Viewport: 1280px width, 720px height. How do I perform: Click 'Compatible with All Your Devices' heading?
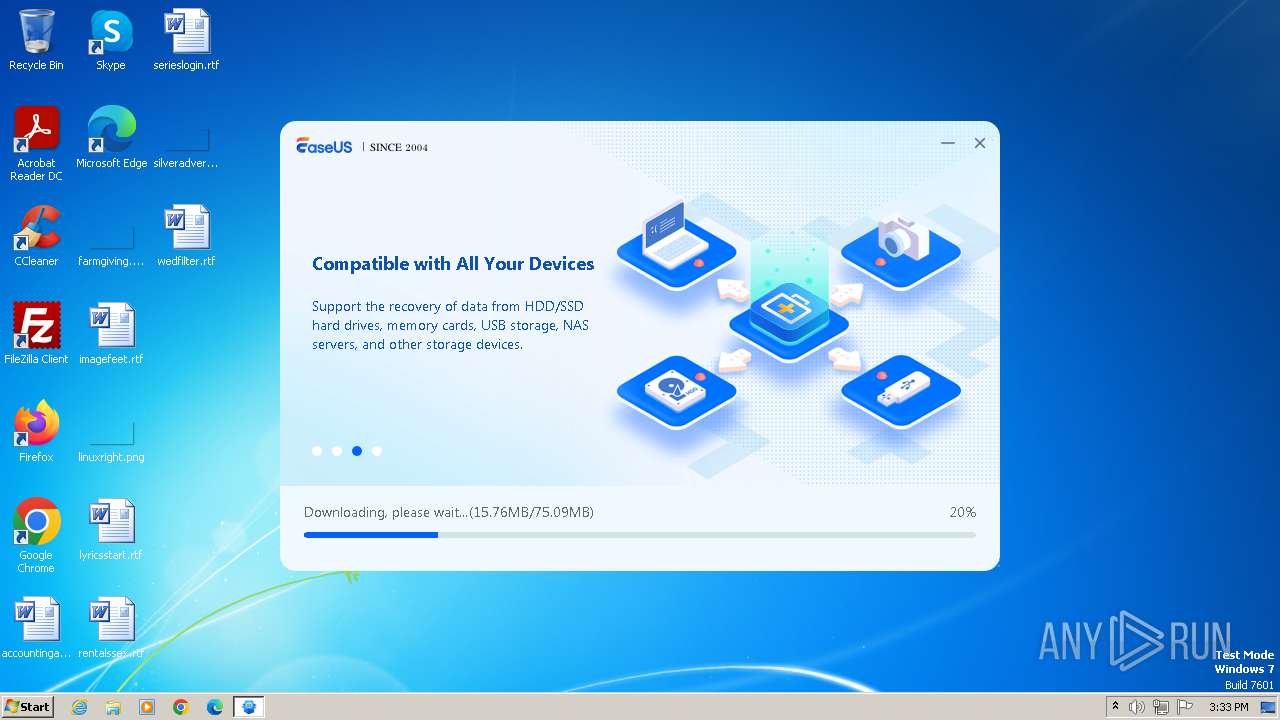tap(453, 264)
